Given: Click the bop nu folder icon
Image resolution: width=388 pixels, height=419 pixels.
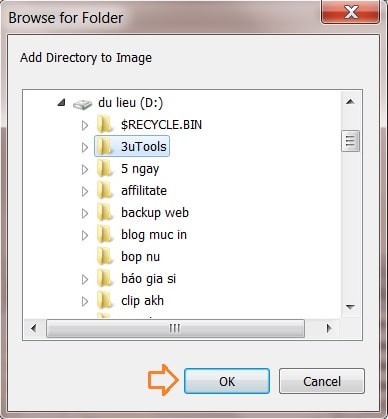Looking at the screenshot, I should click(x=105, y=257).
